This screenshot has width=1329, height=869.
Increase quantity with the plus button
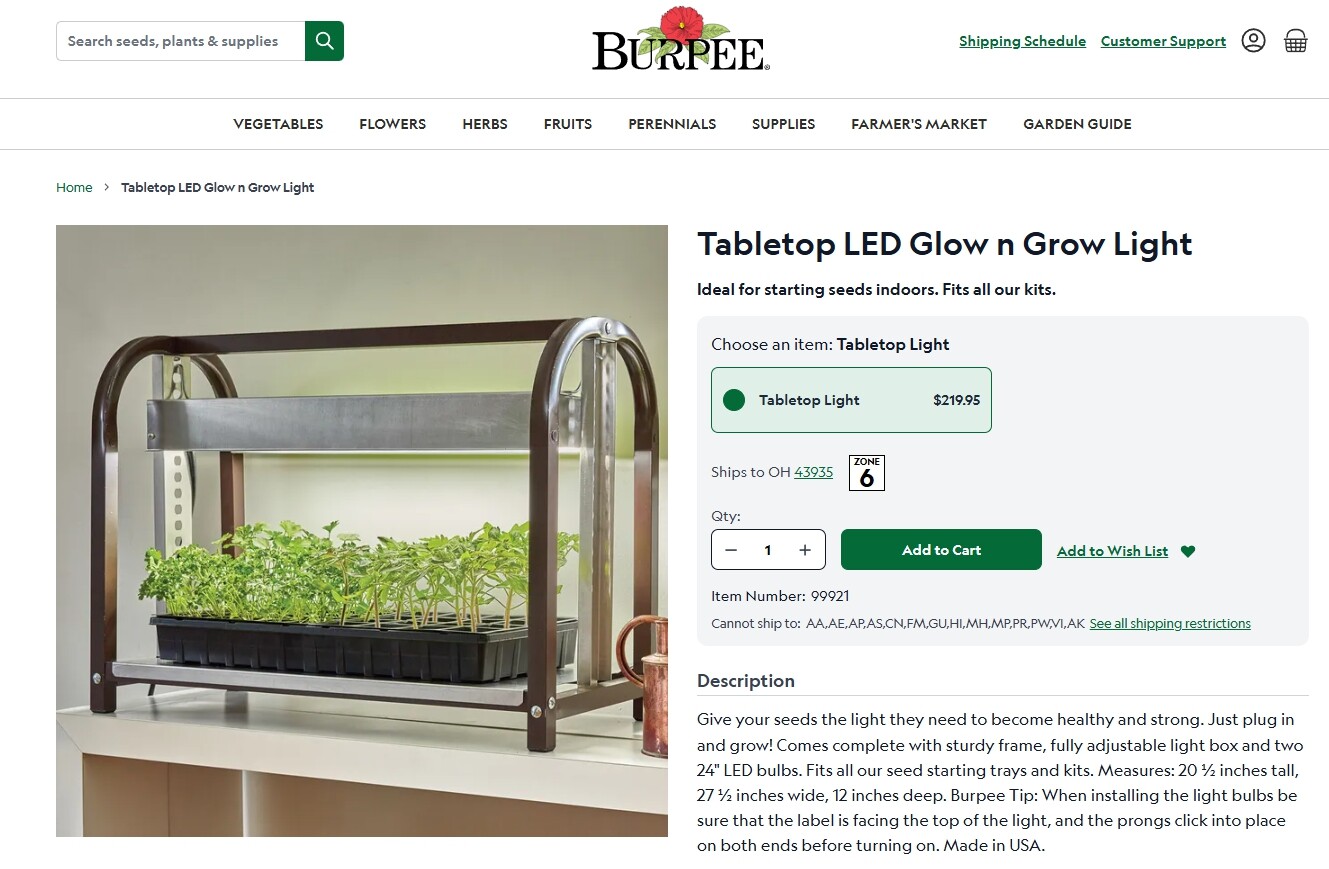pyautogui.click(x=805, y=550)
